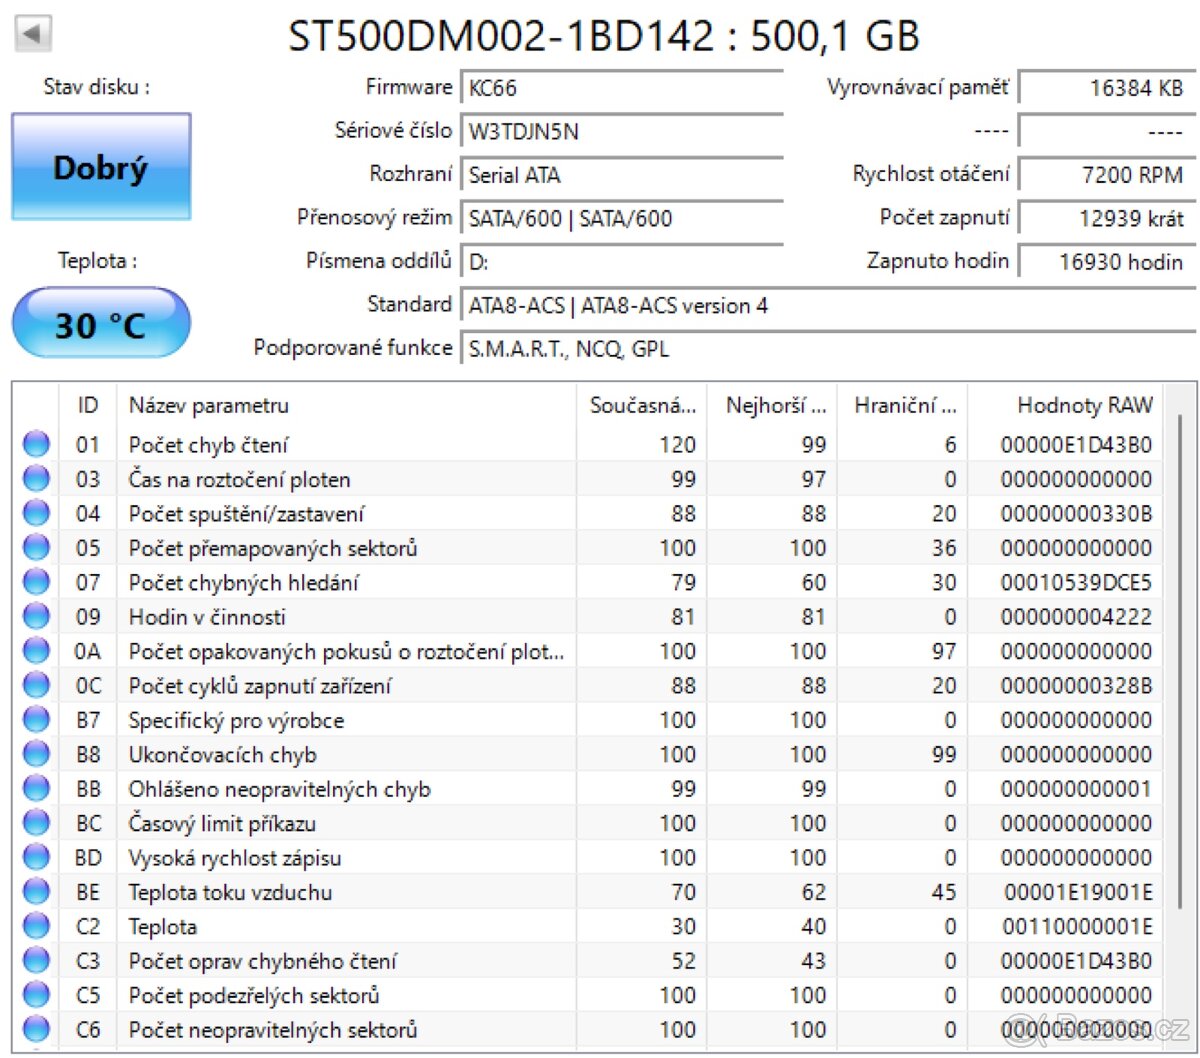Click the indicator for Počet přemapovaných sektorů

tap(35, 547)
